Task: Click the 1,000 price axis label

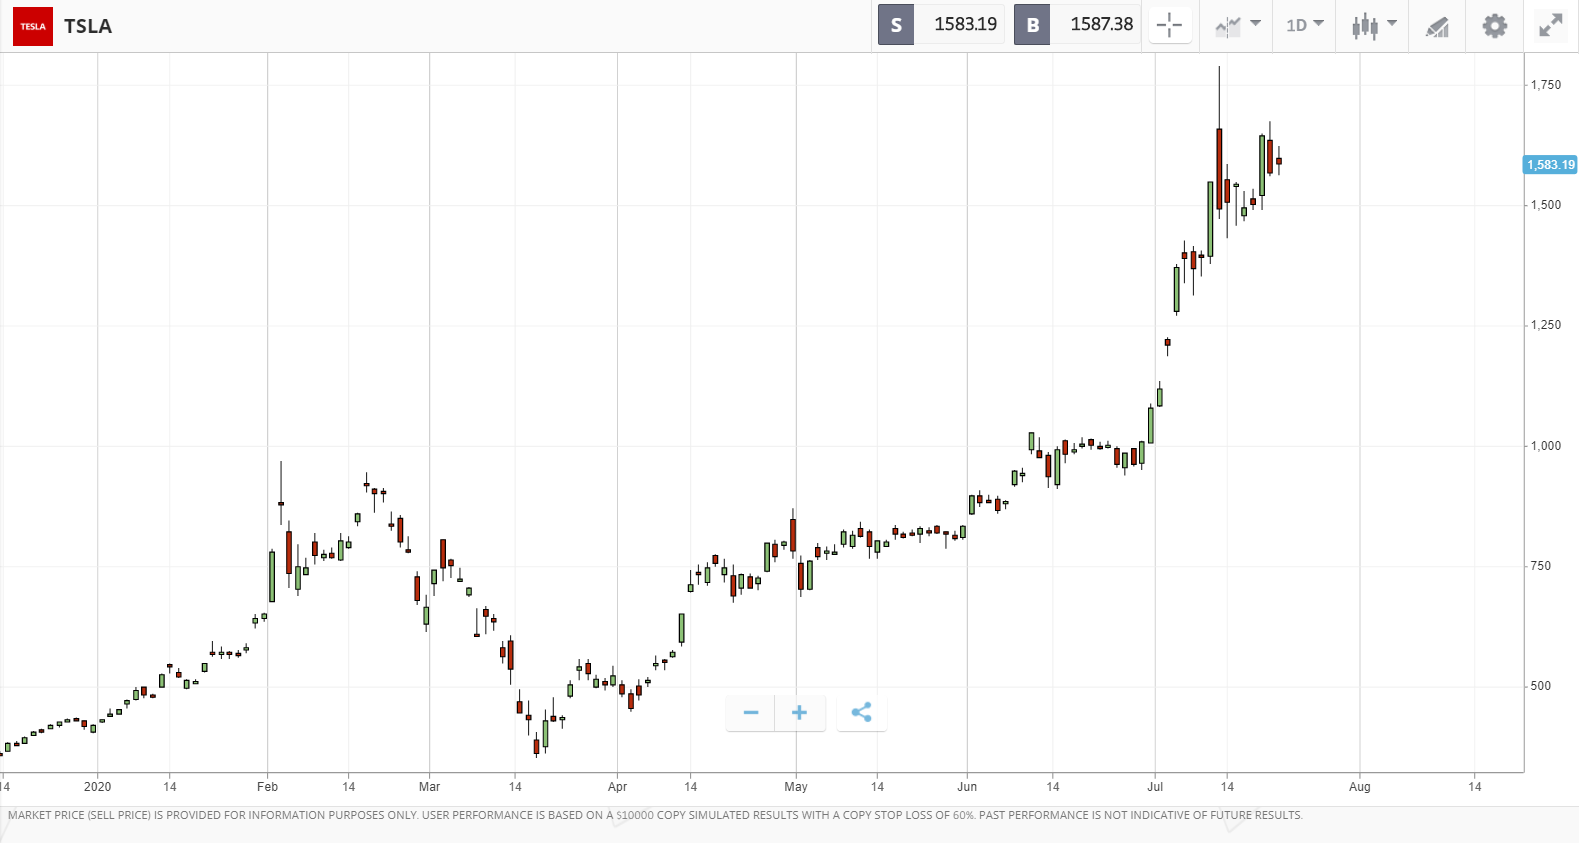Action: click(x=1546, y=446)
